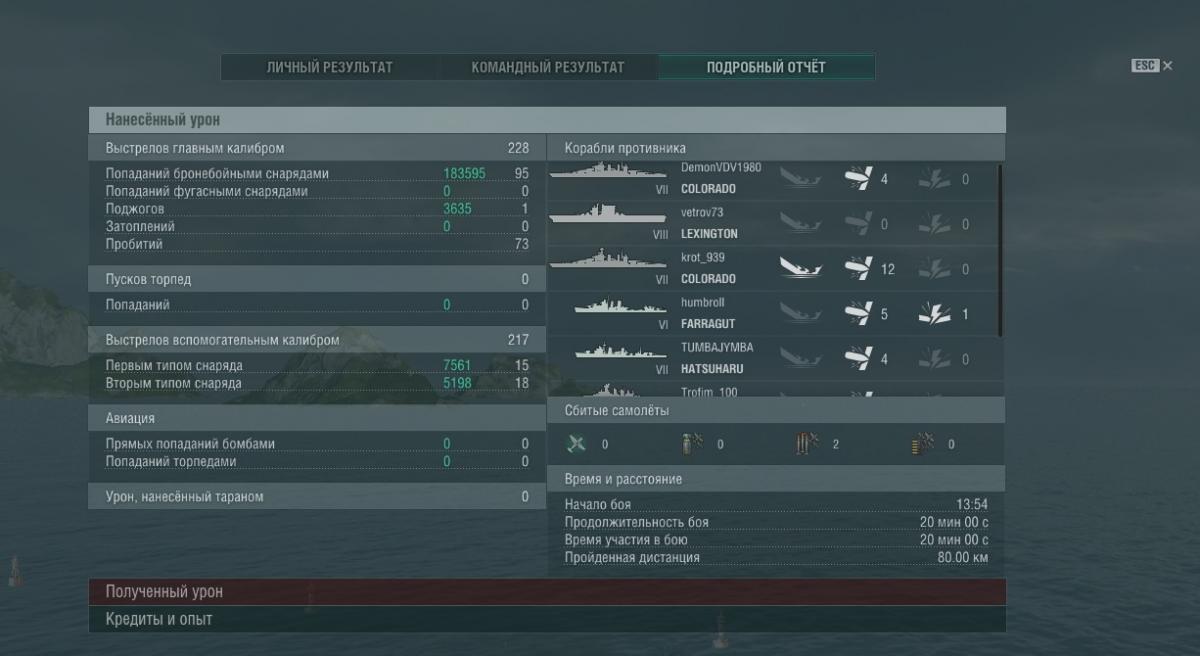Expand the Полученный урон section
Screen dimensions: 1200x656
coord(546,592)
